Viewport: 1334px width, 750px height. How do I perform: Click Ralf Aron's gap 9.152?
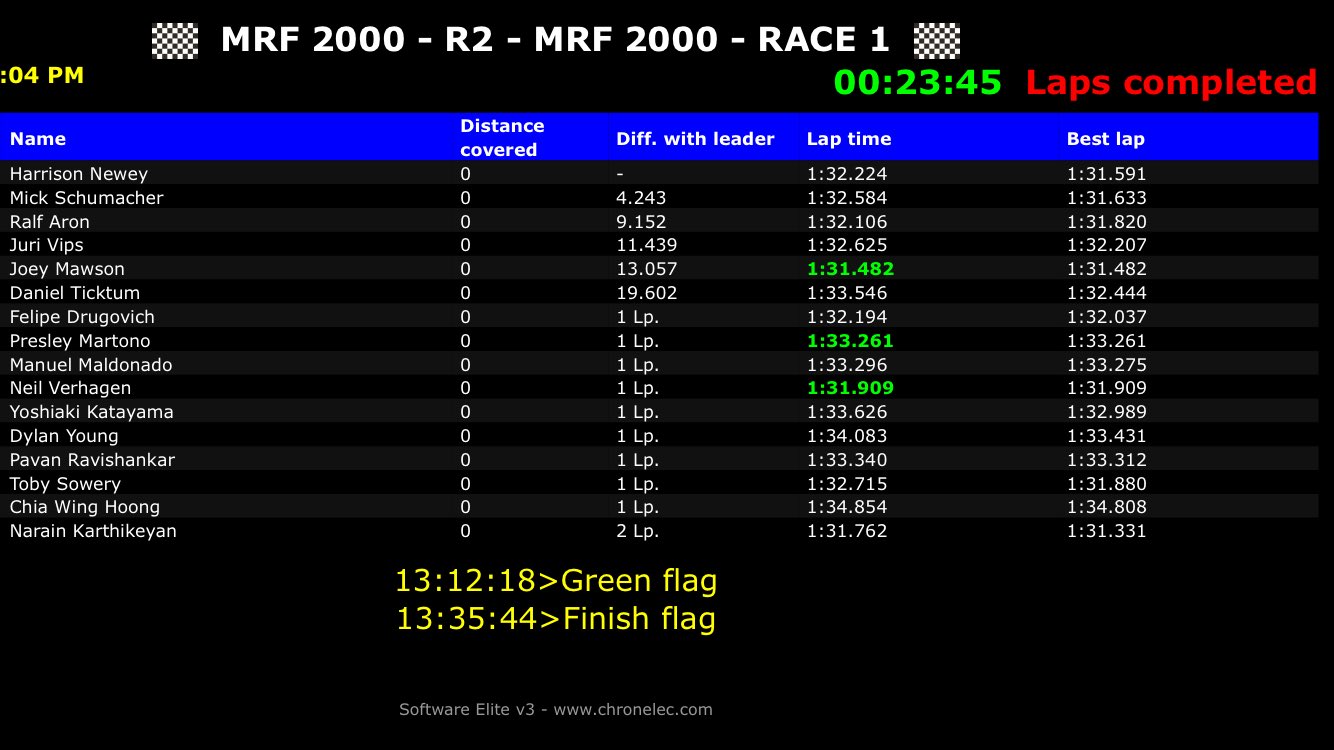(641, 222)
